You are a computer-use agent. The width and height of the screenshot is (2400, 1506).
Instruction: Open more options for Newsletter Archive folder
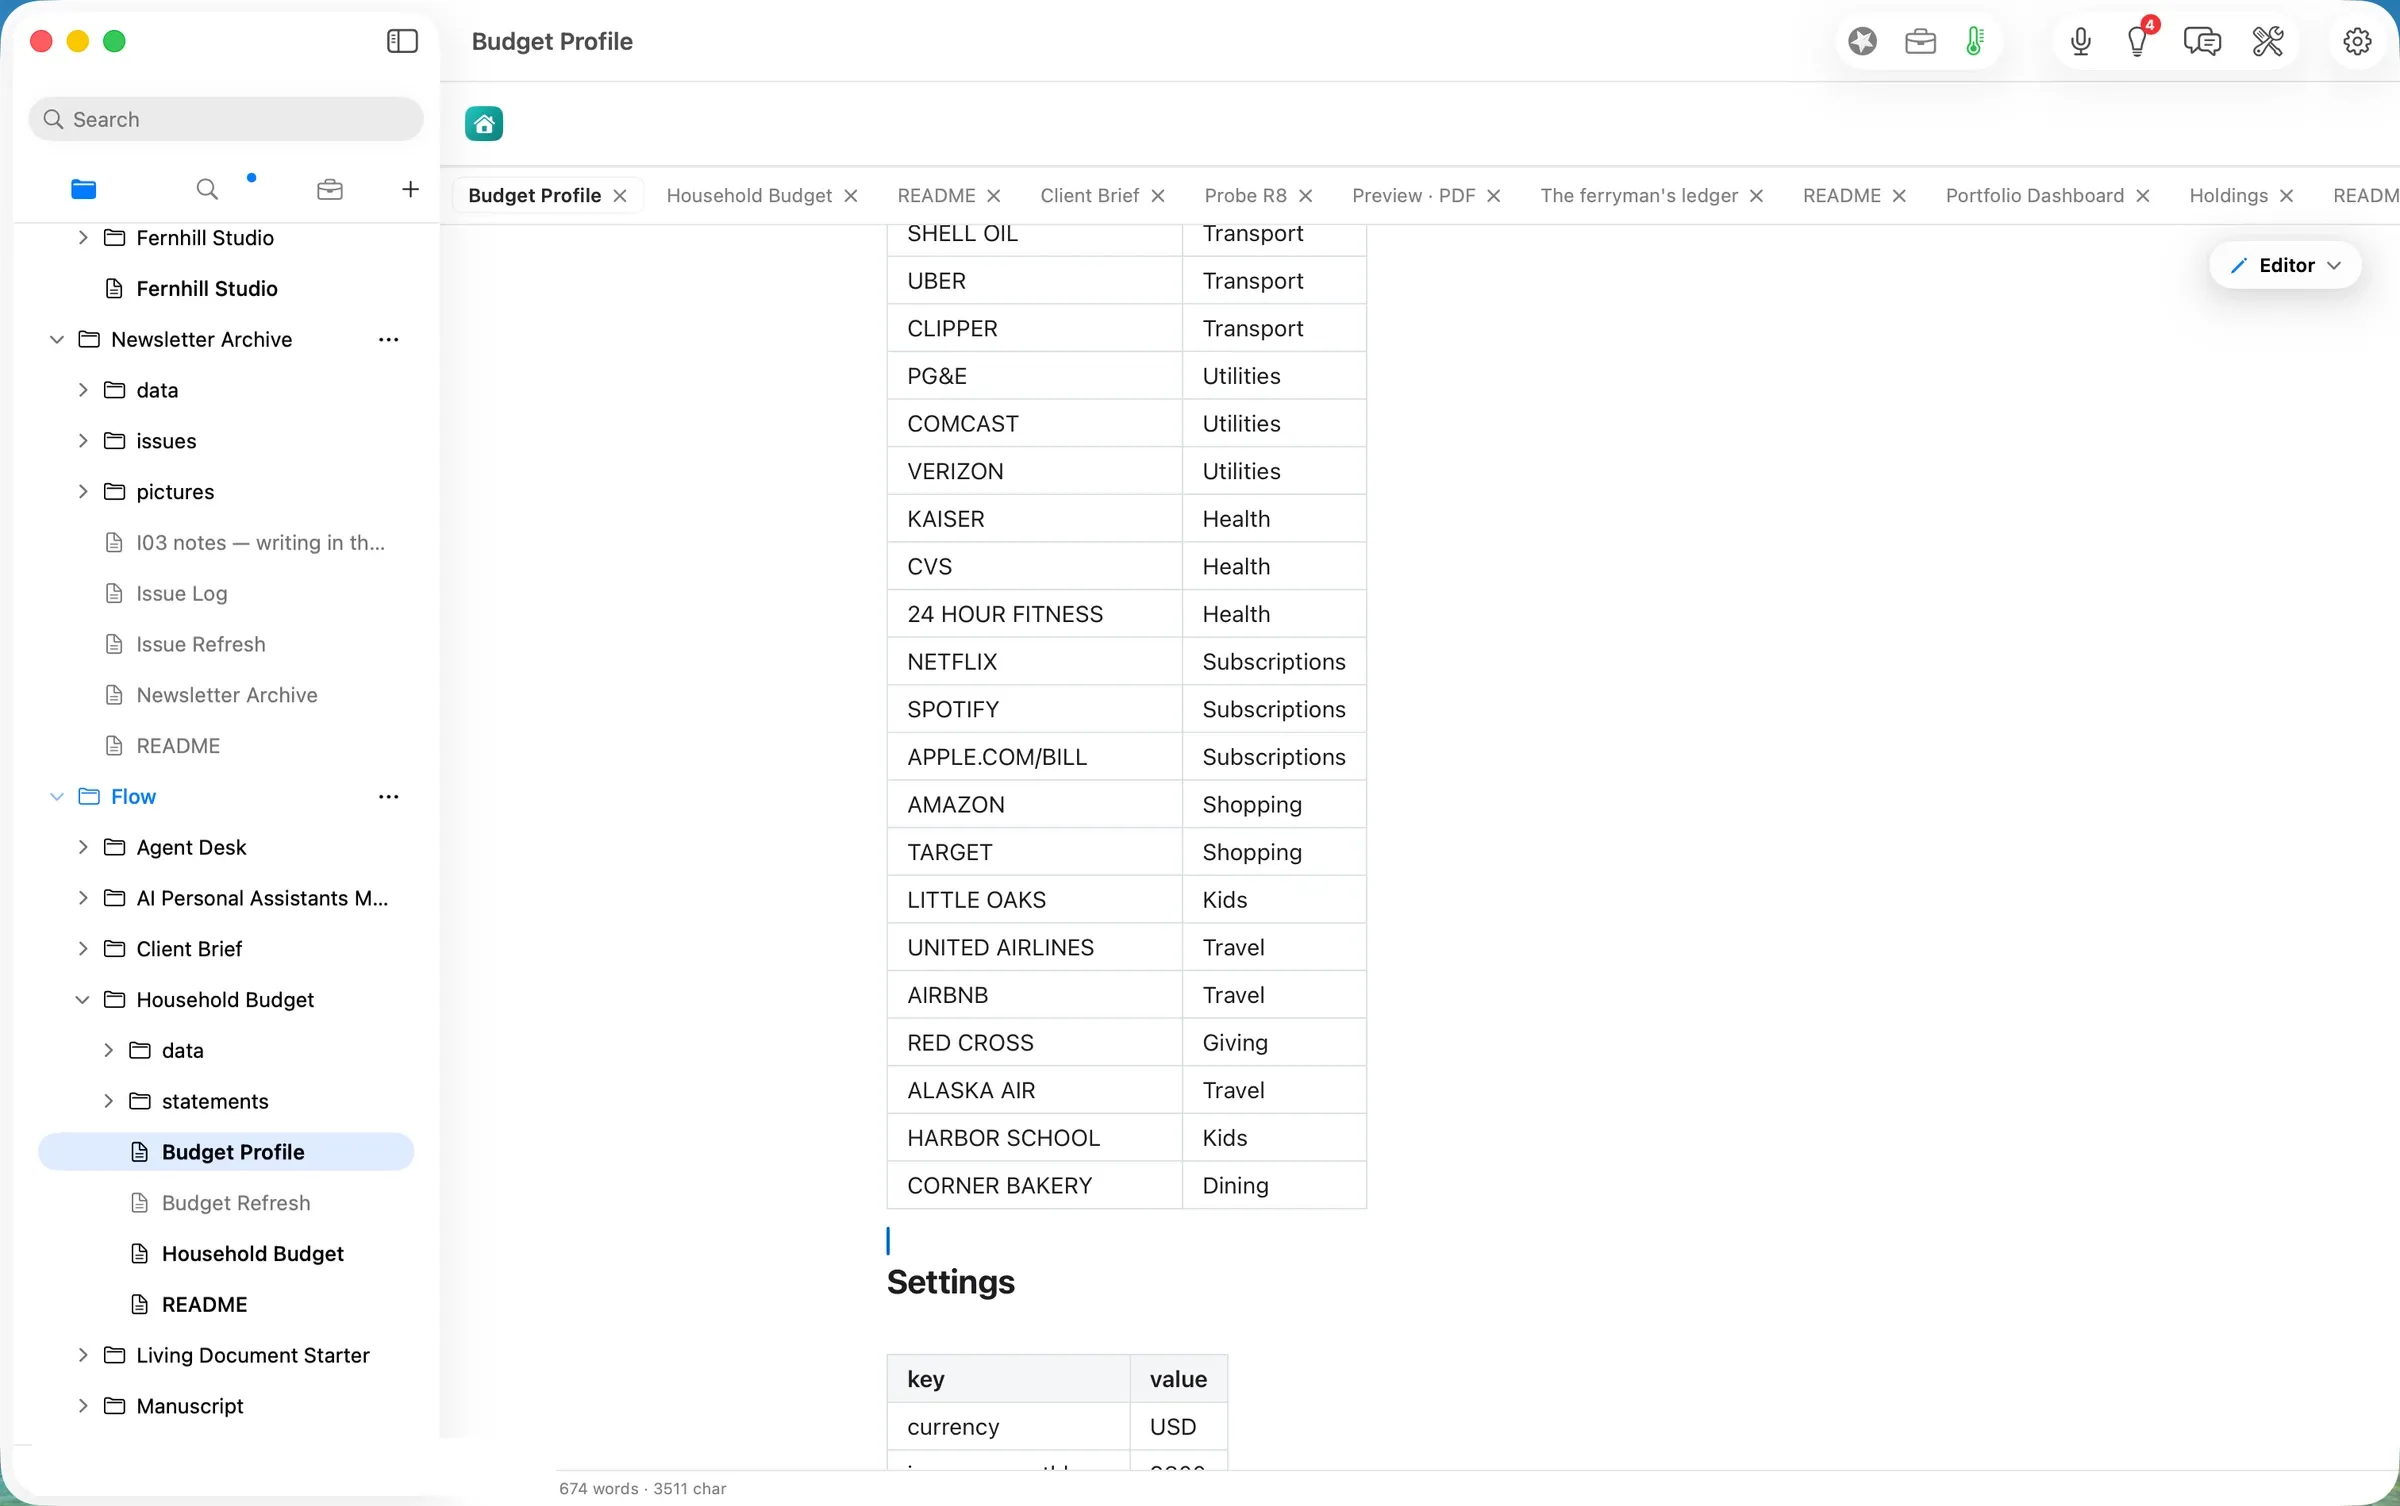[x=389, y=340]
